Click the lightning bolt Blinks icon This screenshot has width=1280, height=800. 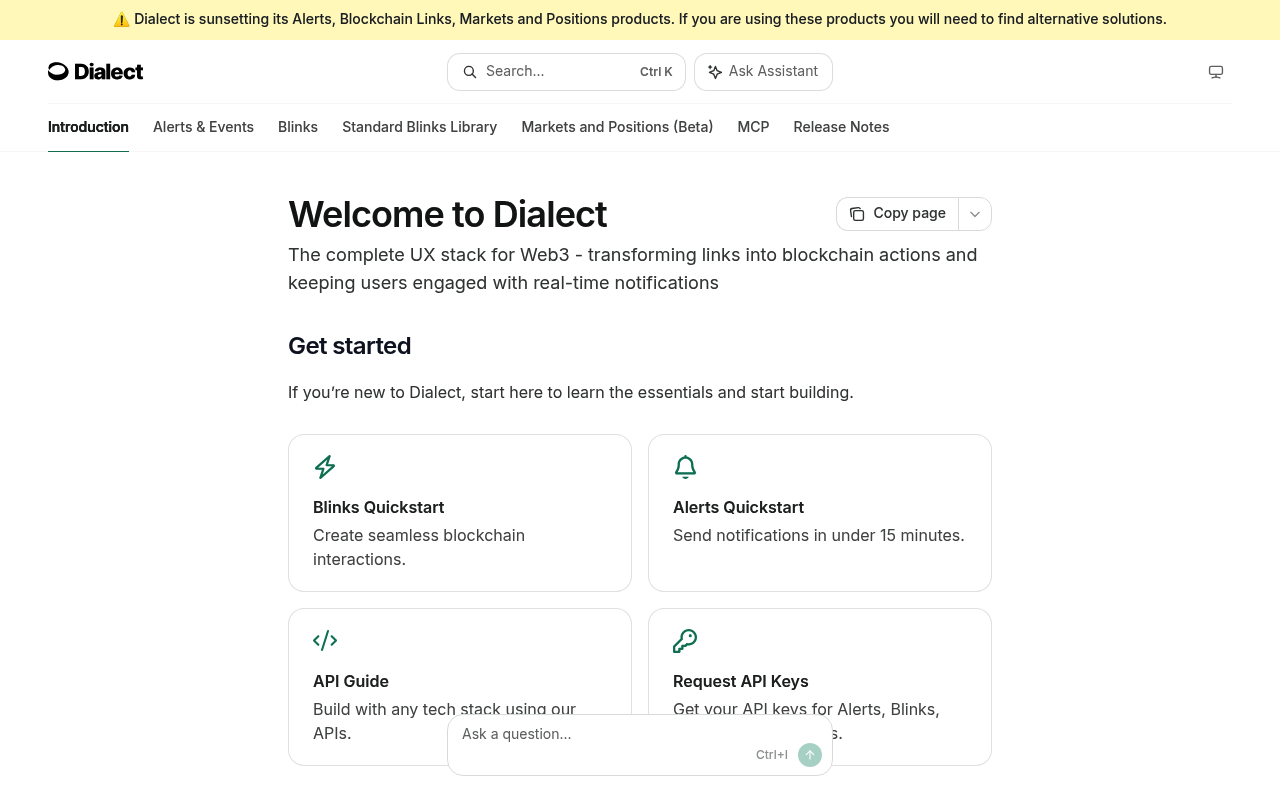point(325,467)
